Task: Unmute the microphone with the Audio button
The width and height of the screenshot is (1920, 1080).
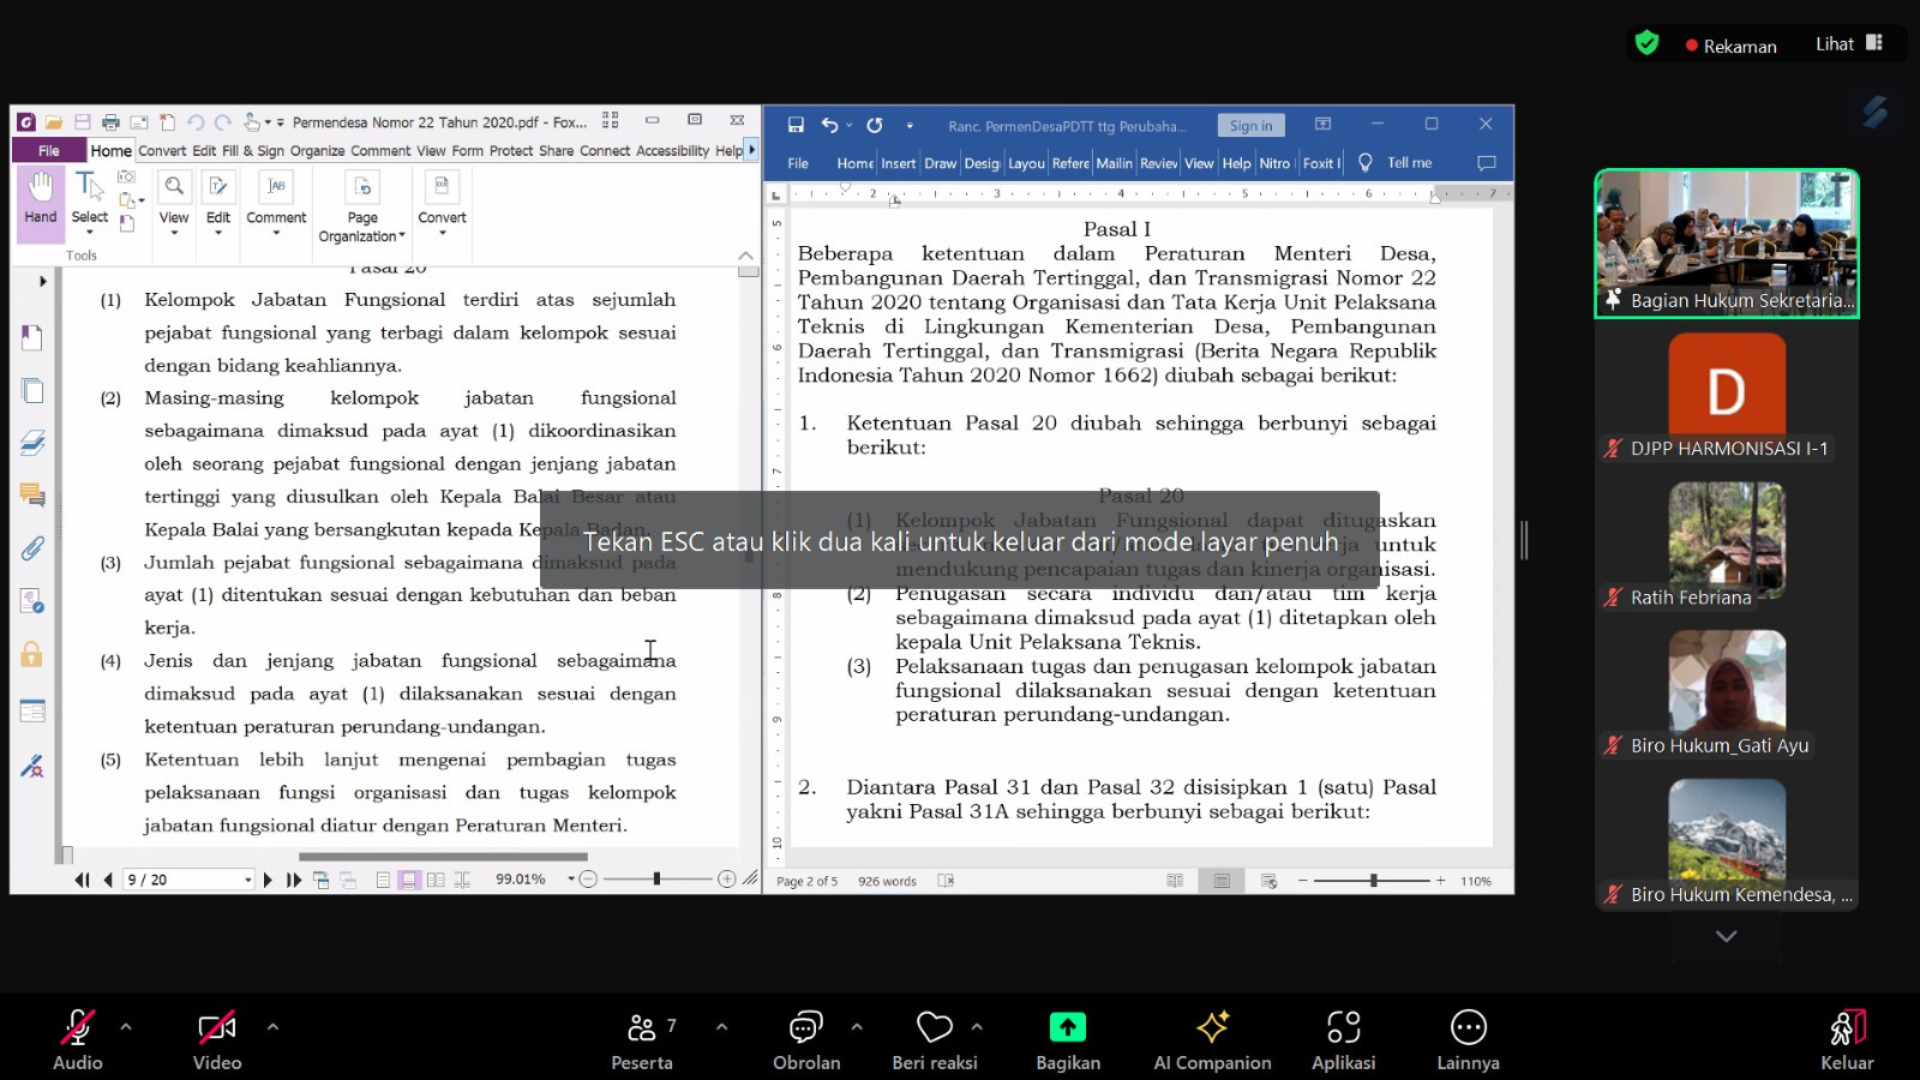Action: point(78,1040)
